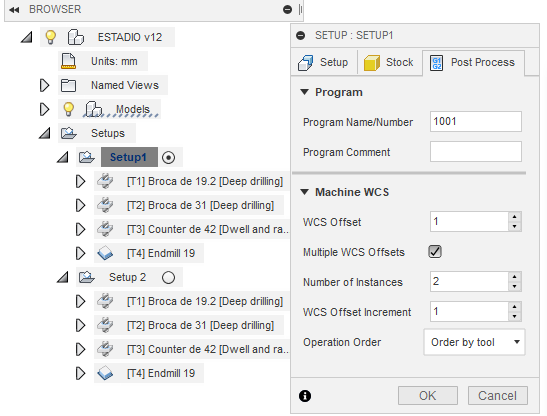The image size is (547, 416).
Task: Click the Named Views folder icon
Action: point(68,85)
